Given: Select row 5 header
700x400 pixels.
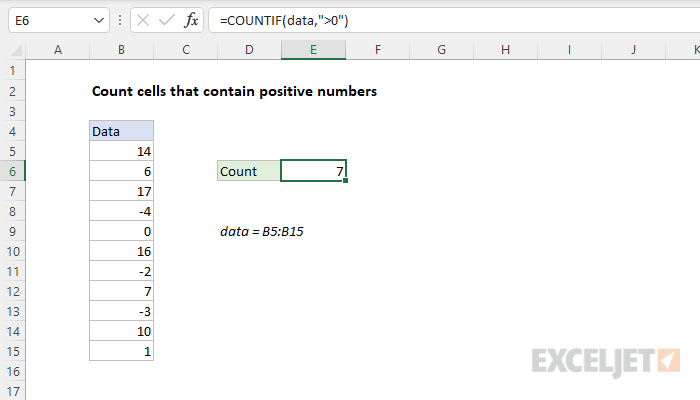Looking at the screenshot, I should click(x=12, y=151).
